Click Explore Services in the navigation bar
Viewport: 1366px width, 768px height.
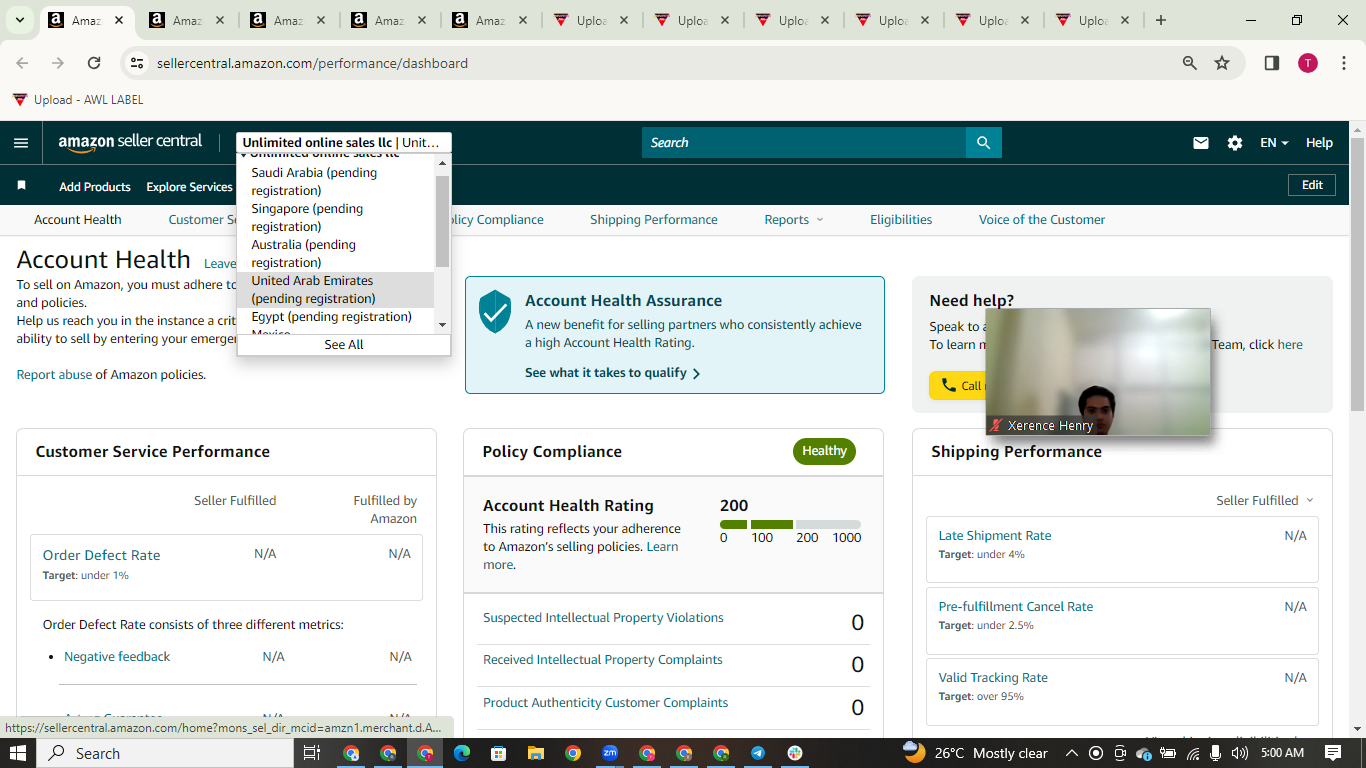189,187
